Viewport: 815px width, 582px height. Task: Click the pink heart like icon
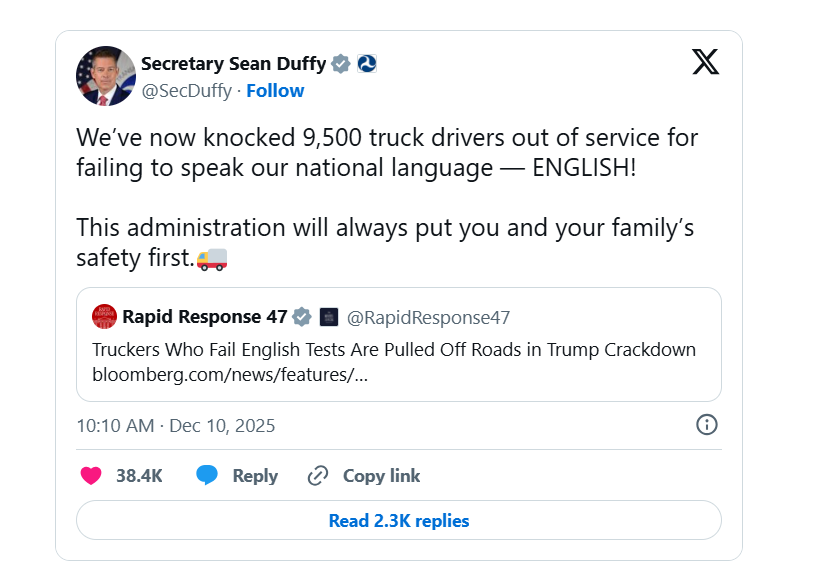(91, 476)
